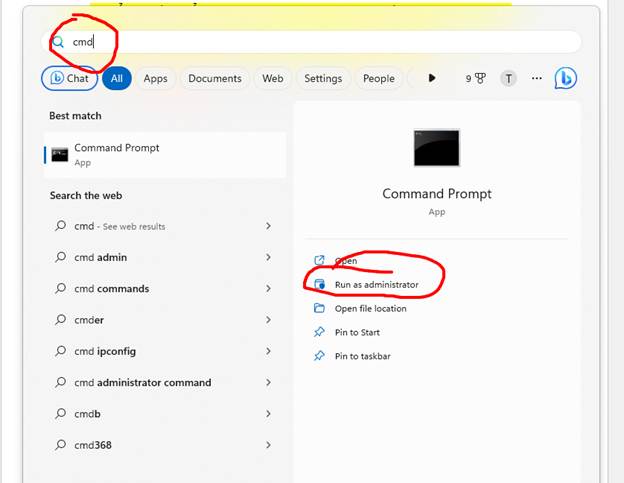Switch to the Apps filter tab
Image resolution: width=624 pixels, height=483 pixels.
coord(155,78)
